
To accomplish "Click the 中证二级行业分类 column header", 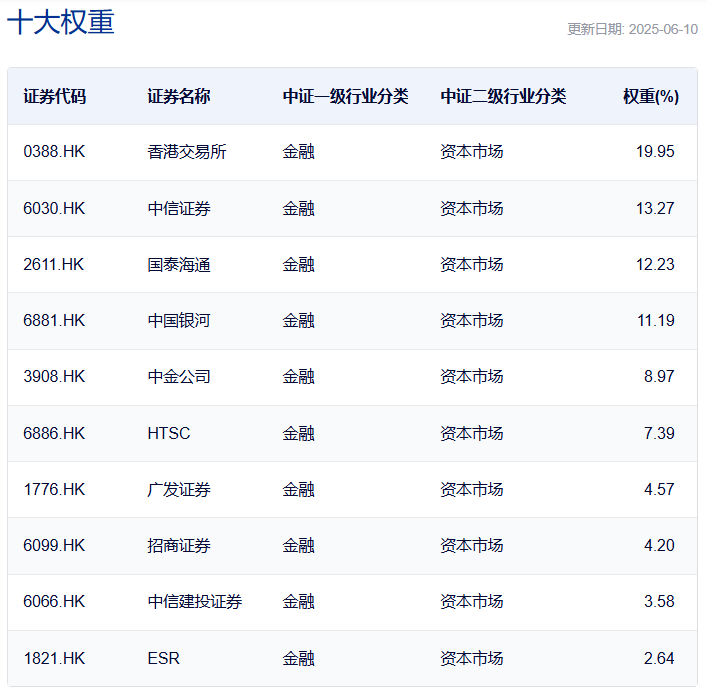I will click(503, 97).
